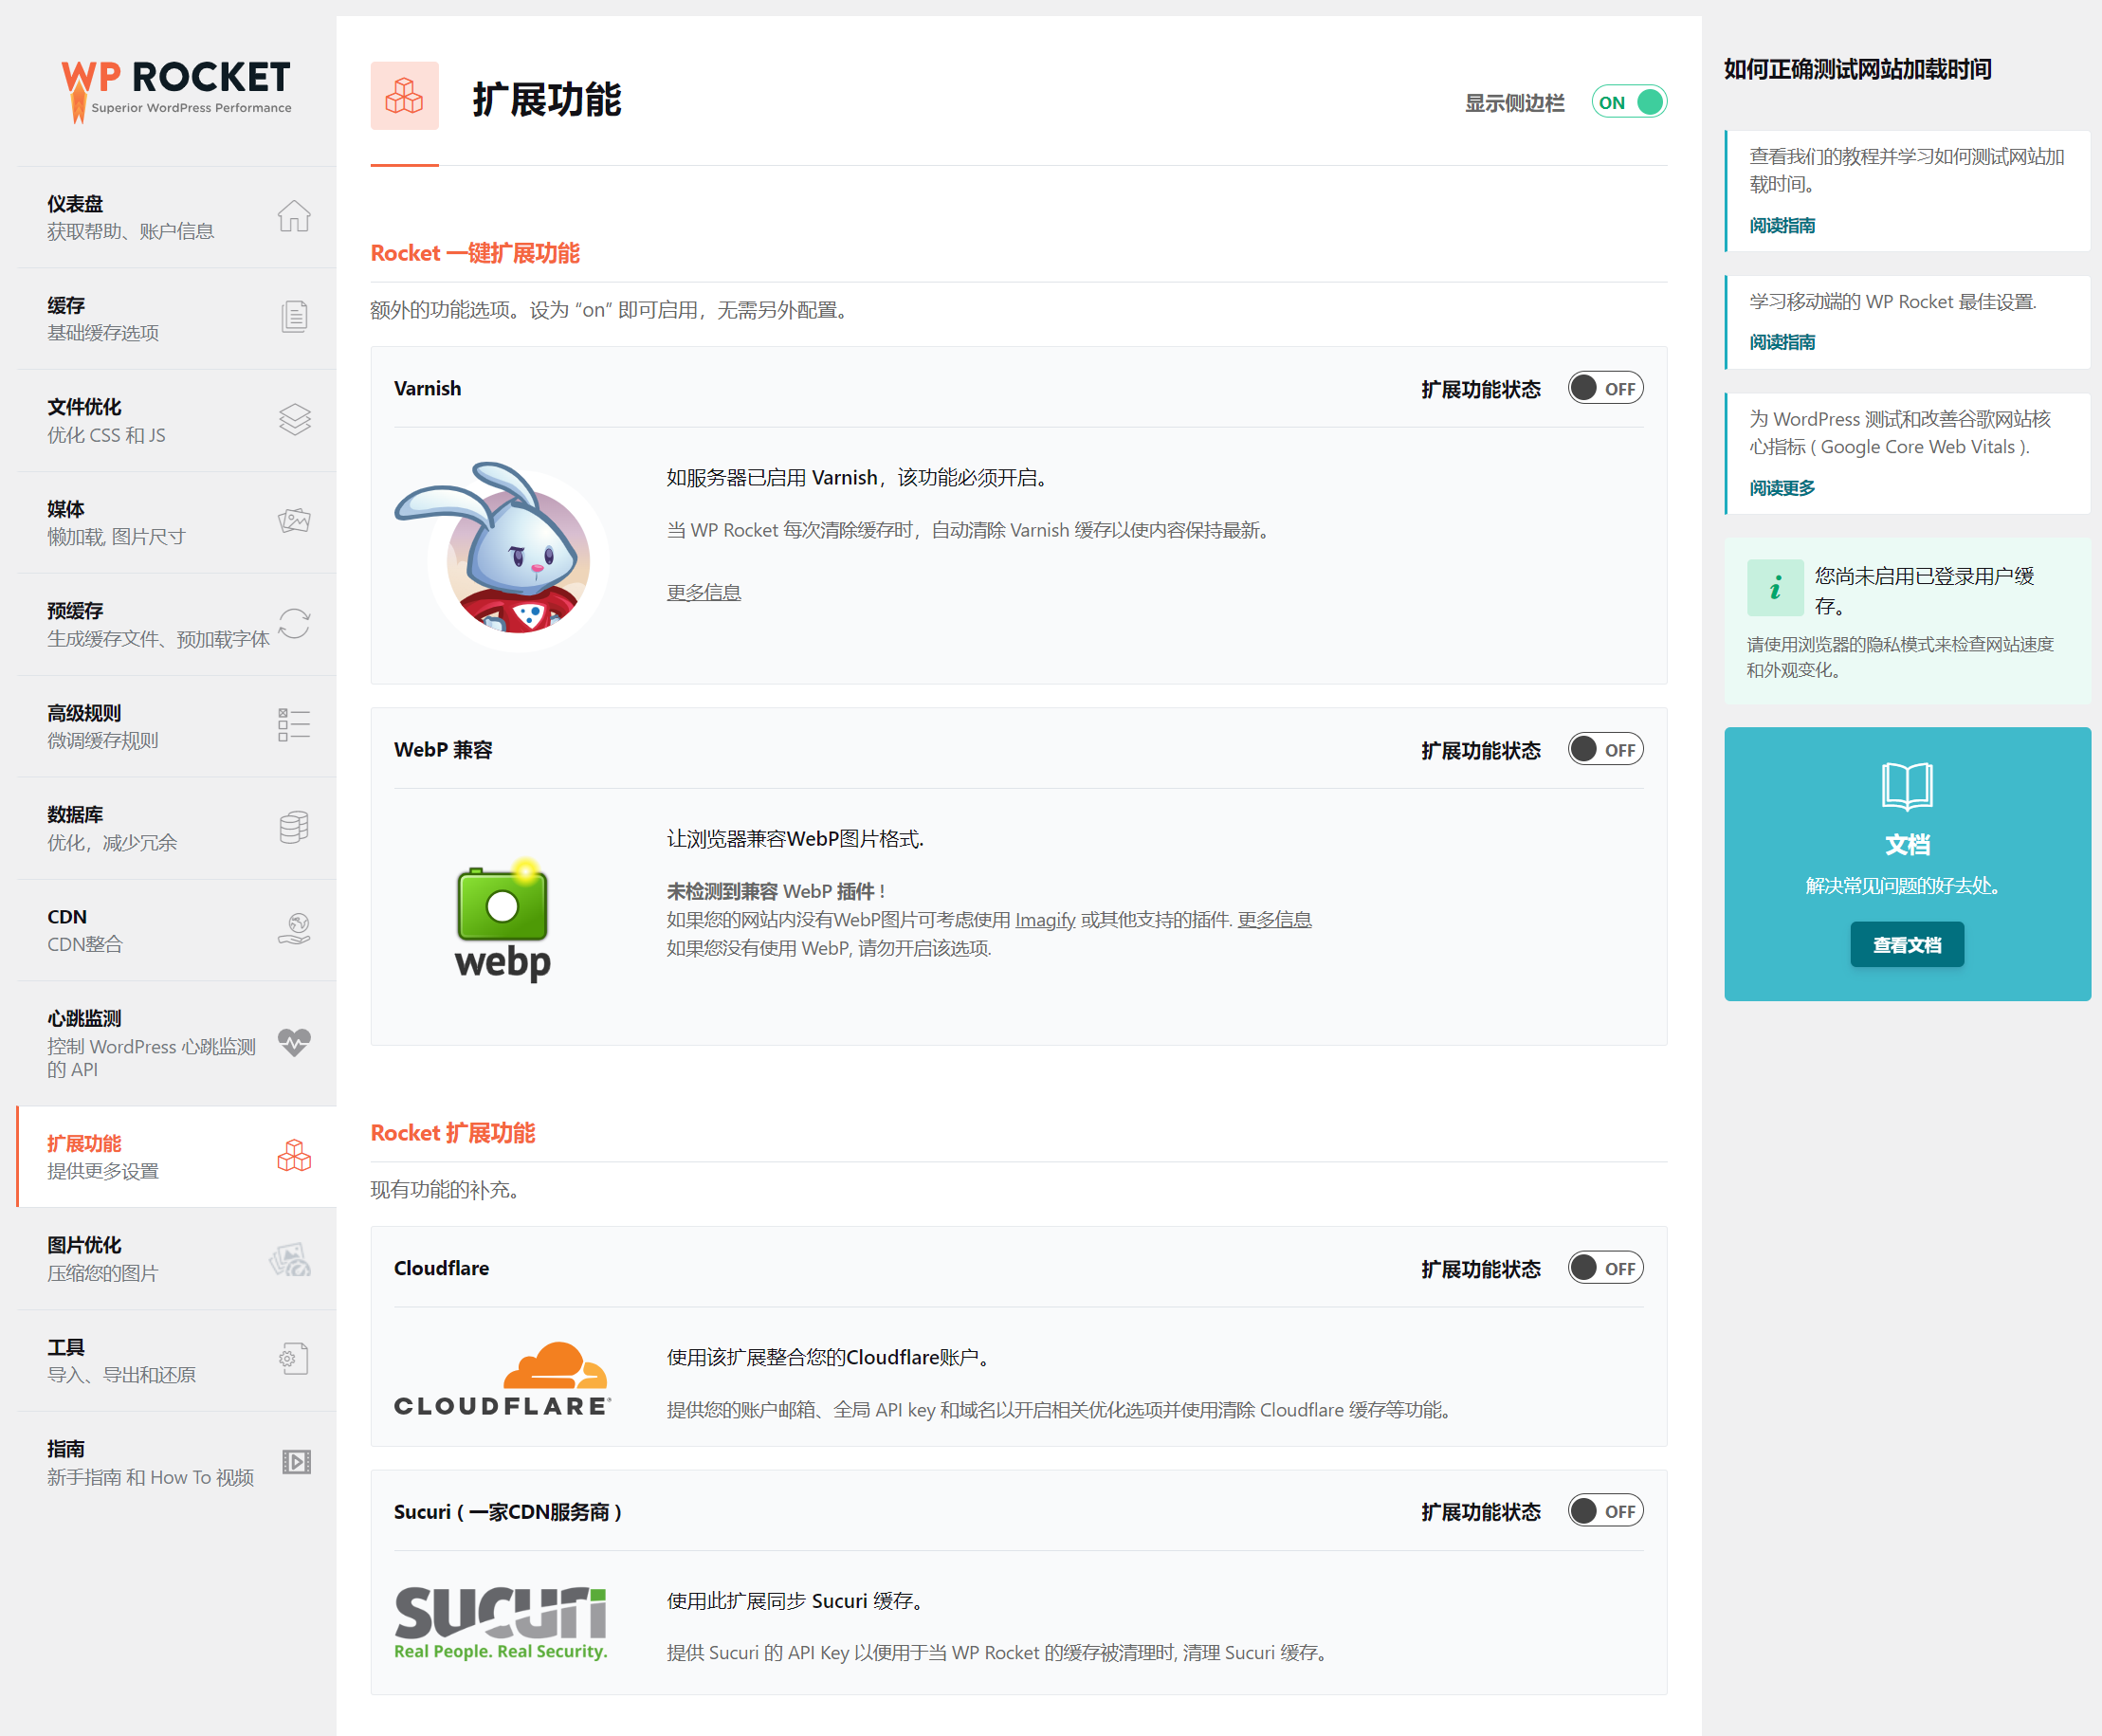Click the Sucuri（一家CDN服务商）title
Screen dimensions: 2102x1736
[x=509, y=1511]
